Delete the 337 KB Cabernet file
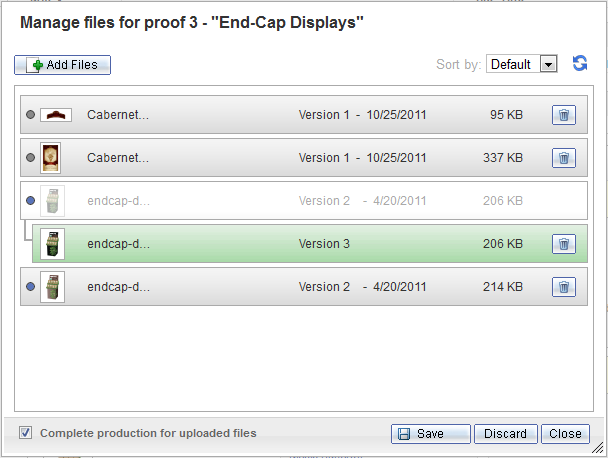Viewport: 608px width, 458px height. coord(563,158)
